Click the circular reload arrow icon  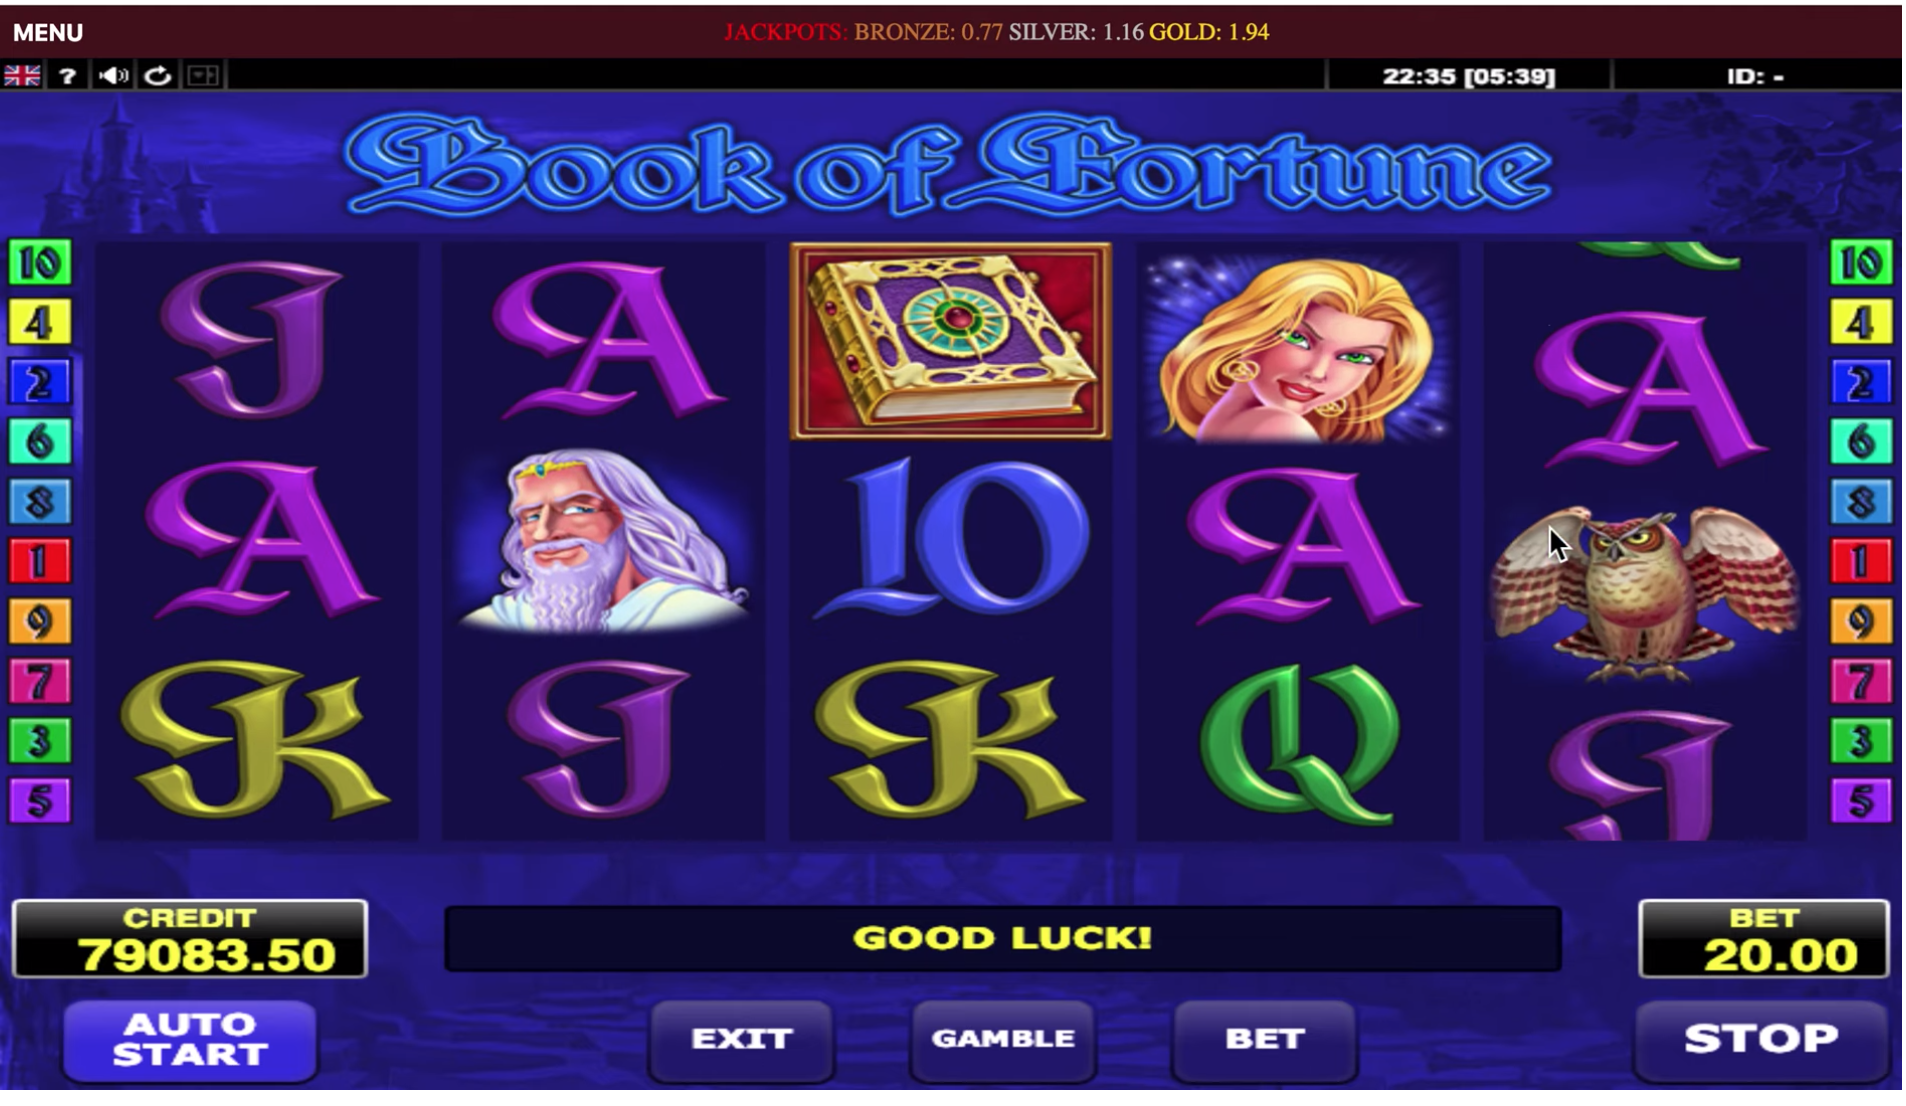click(158, 76)
